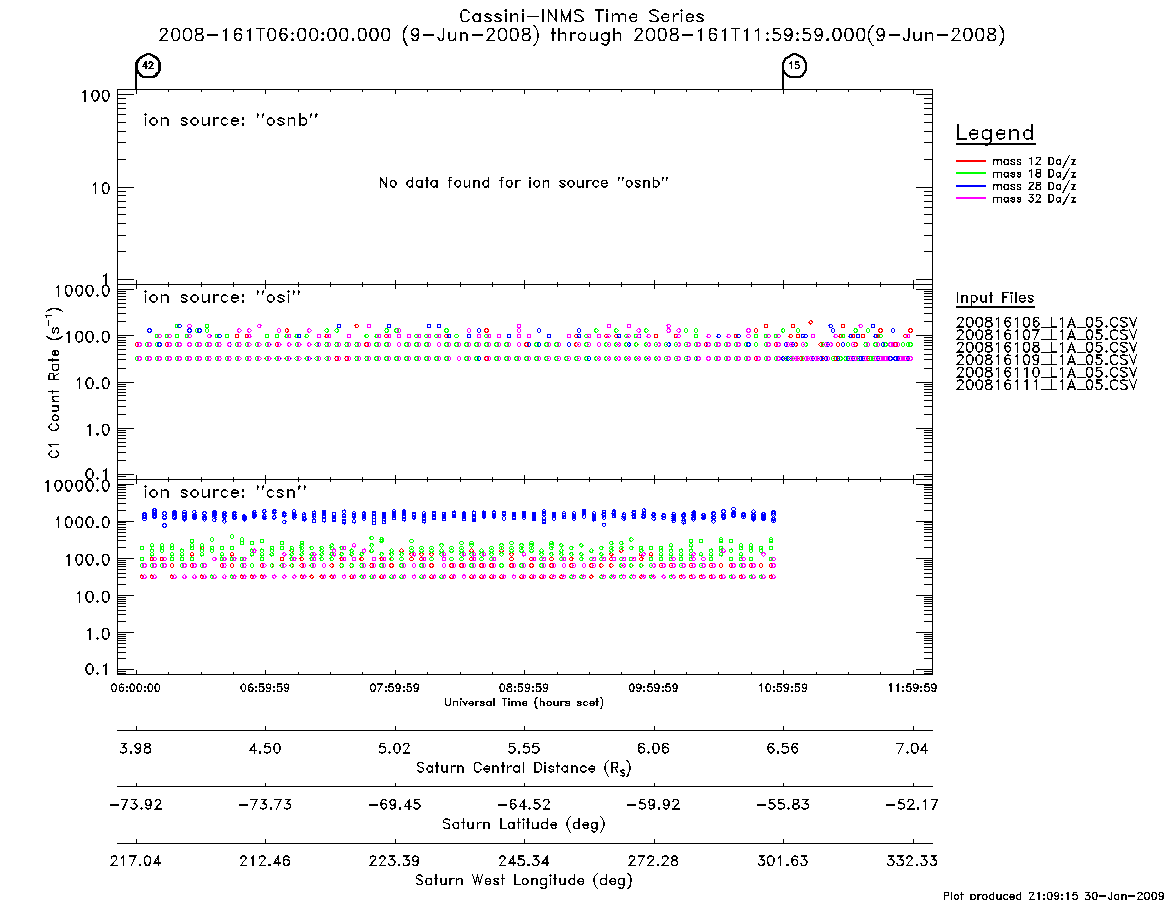Image resolution: width=1165 pixels, height=900 pixels.
Task: Click the 10000.0 tick of the csn panel
Action: [77, 486]
